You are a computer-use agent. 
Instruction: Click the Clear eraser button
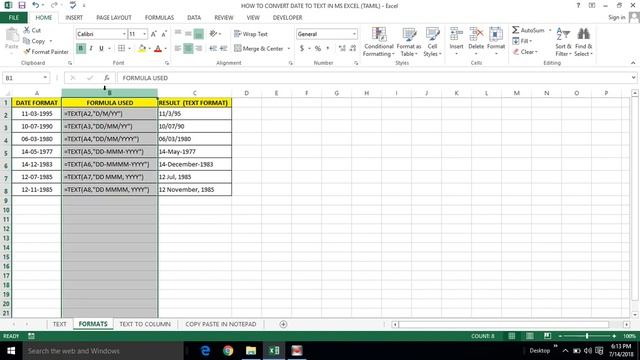[x=525, y=52]
